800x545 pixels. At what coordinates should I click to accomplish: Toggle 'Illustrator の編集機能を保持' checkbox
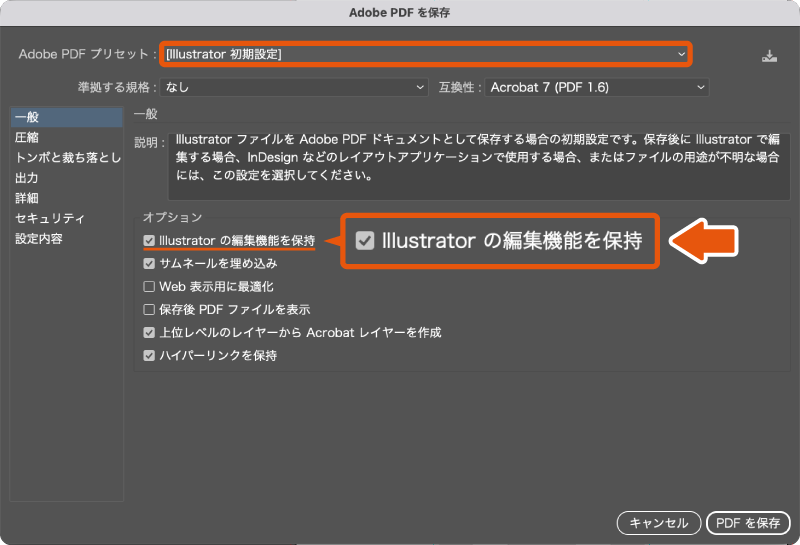click(149, 241)
